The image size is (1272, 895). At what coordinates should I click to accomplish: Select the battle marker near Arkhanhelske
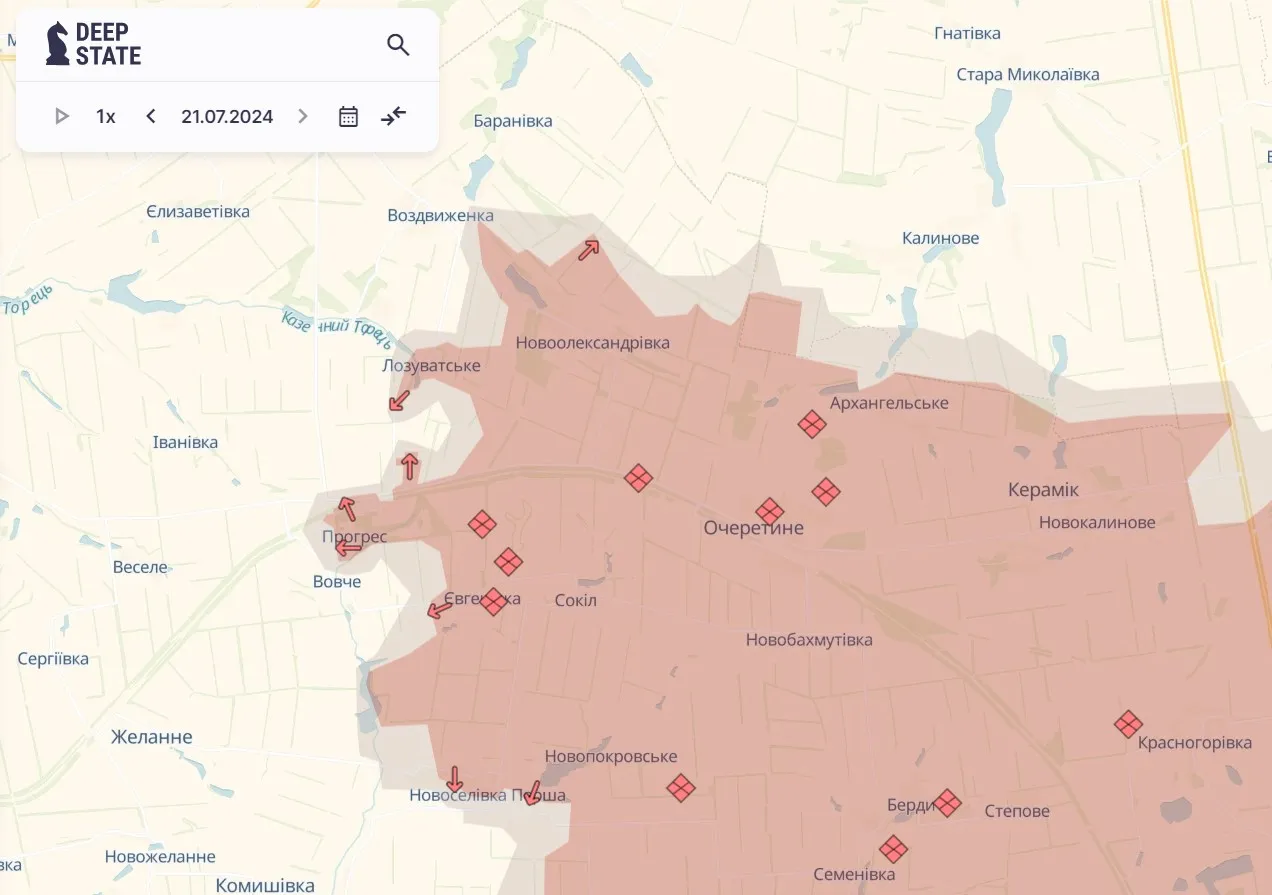[812, 424]
